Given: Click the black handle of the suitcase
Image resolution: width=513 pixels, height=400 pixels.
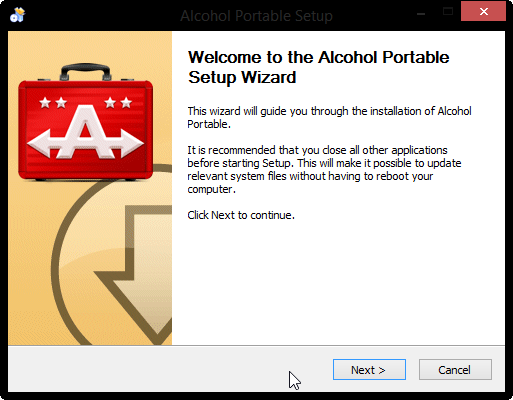Looking at the screenshot, I should (x=86, y=71).
